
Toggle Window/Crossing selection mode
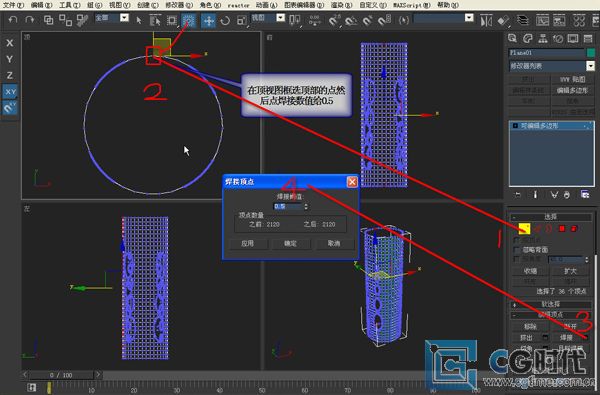point(188,20)
